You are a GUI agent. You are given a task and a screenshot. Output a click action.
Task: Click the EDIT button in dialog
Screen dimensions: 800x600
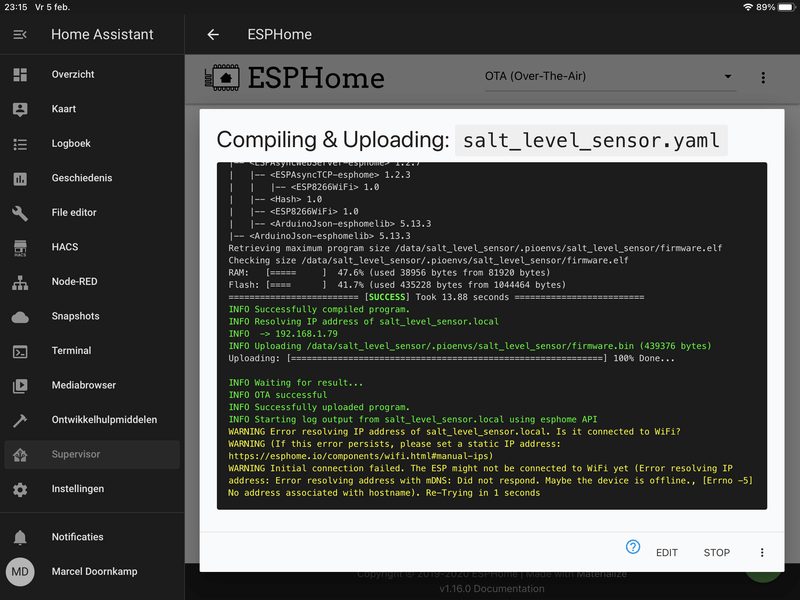(666, 553)
